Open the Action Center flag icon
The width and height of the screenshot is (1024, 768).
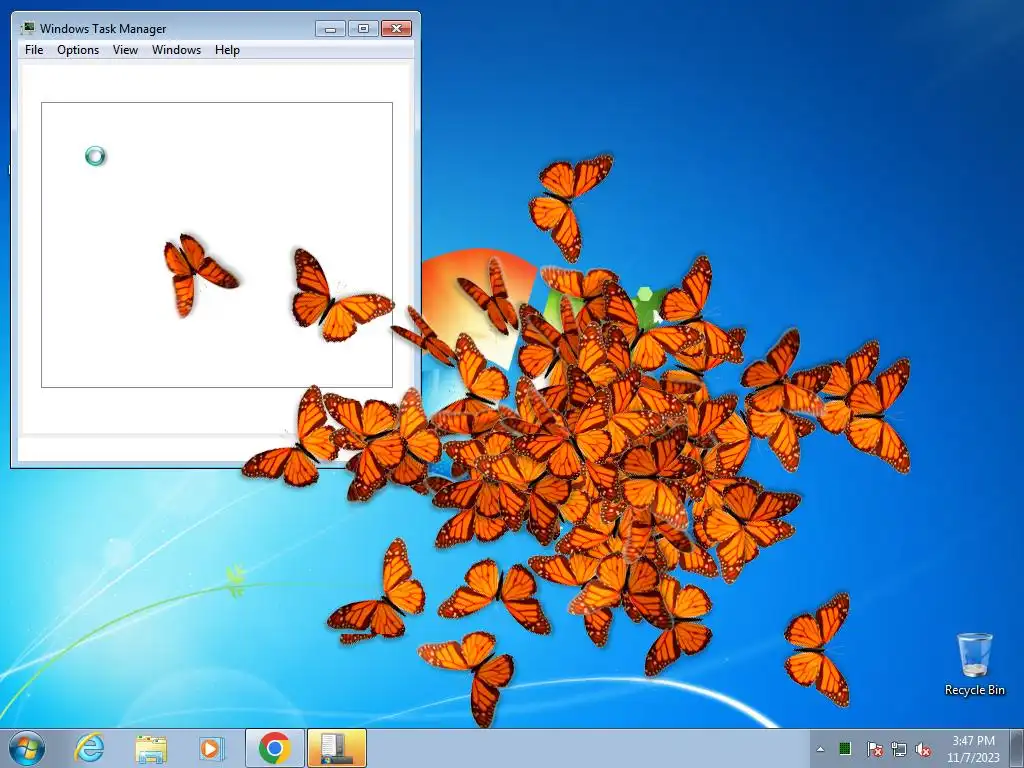[x=874, y=749]
